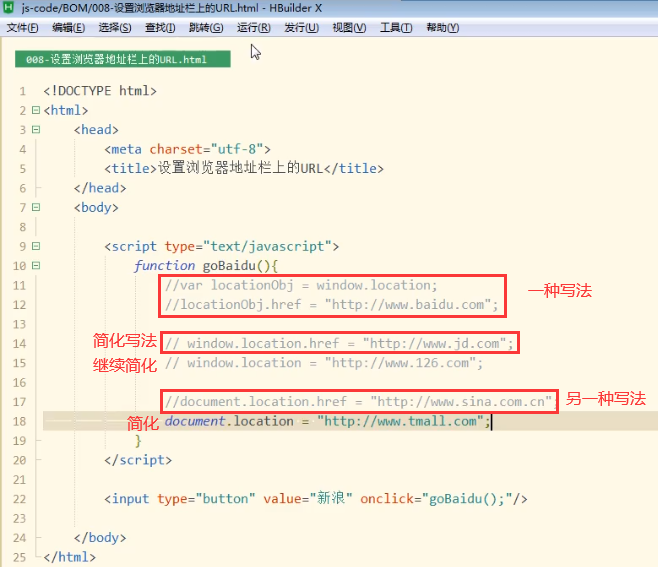Click the onclick="goBaidu();" attribute
This screenshot has width=658, height=567.
tap(436, 499)
